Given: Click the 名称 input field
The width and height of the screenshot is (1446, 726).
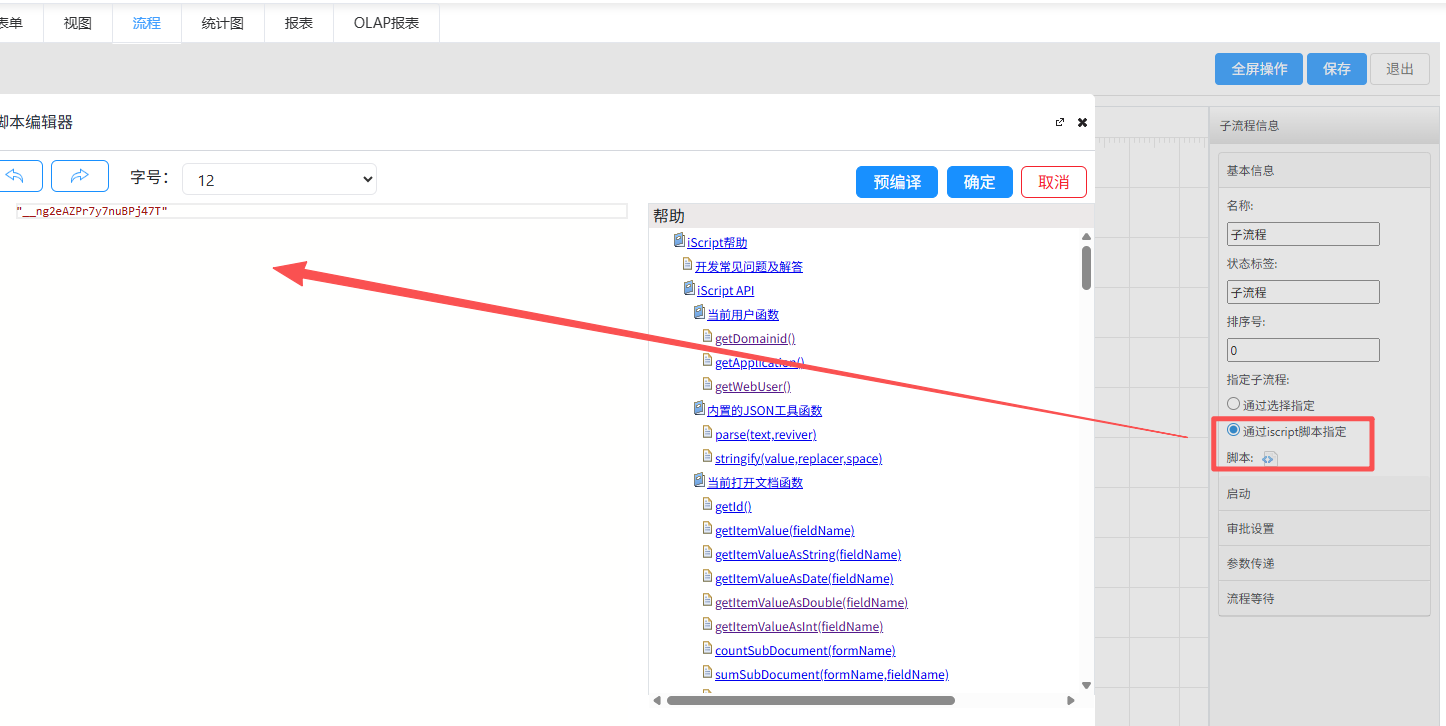Looking at the screenshot, I should (1303, 234).
